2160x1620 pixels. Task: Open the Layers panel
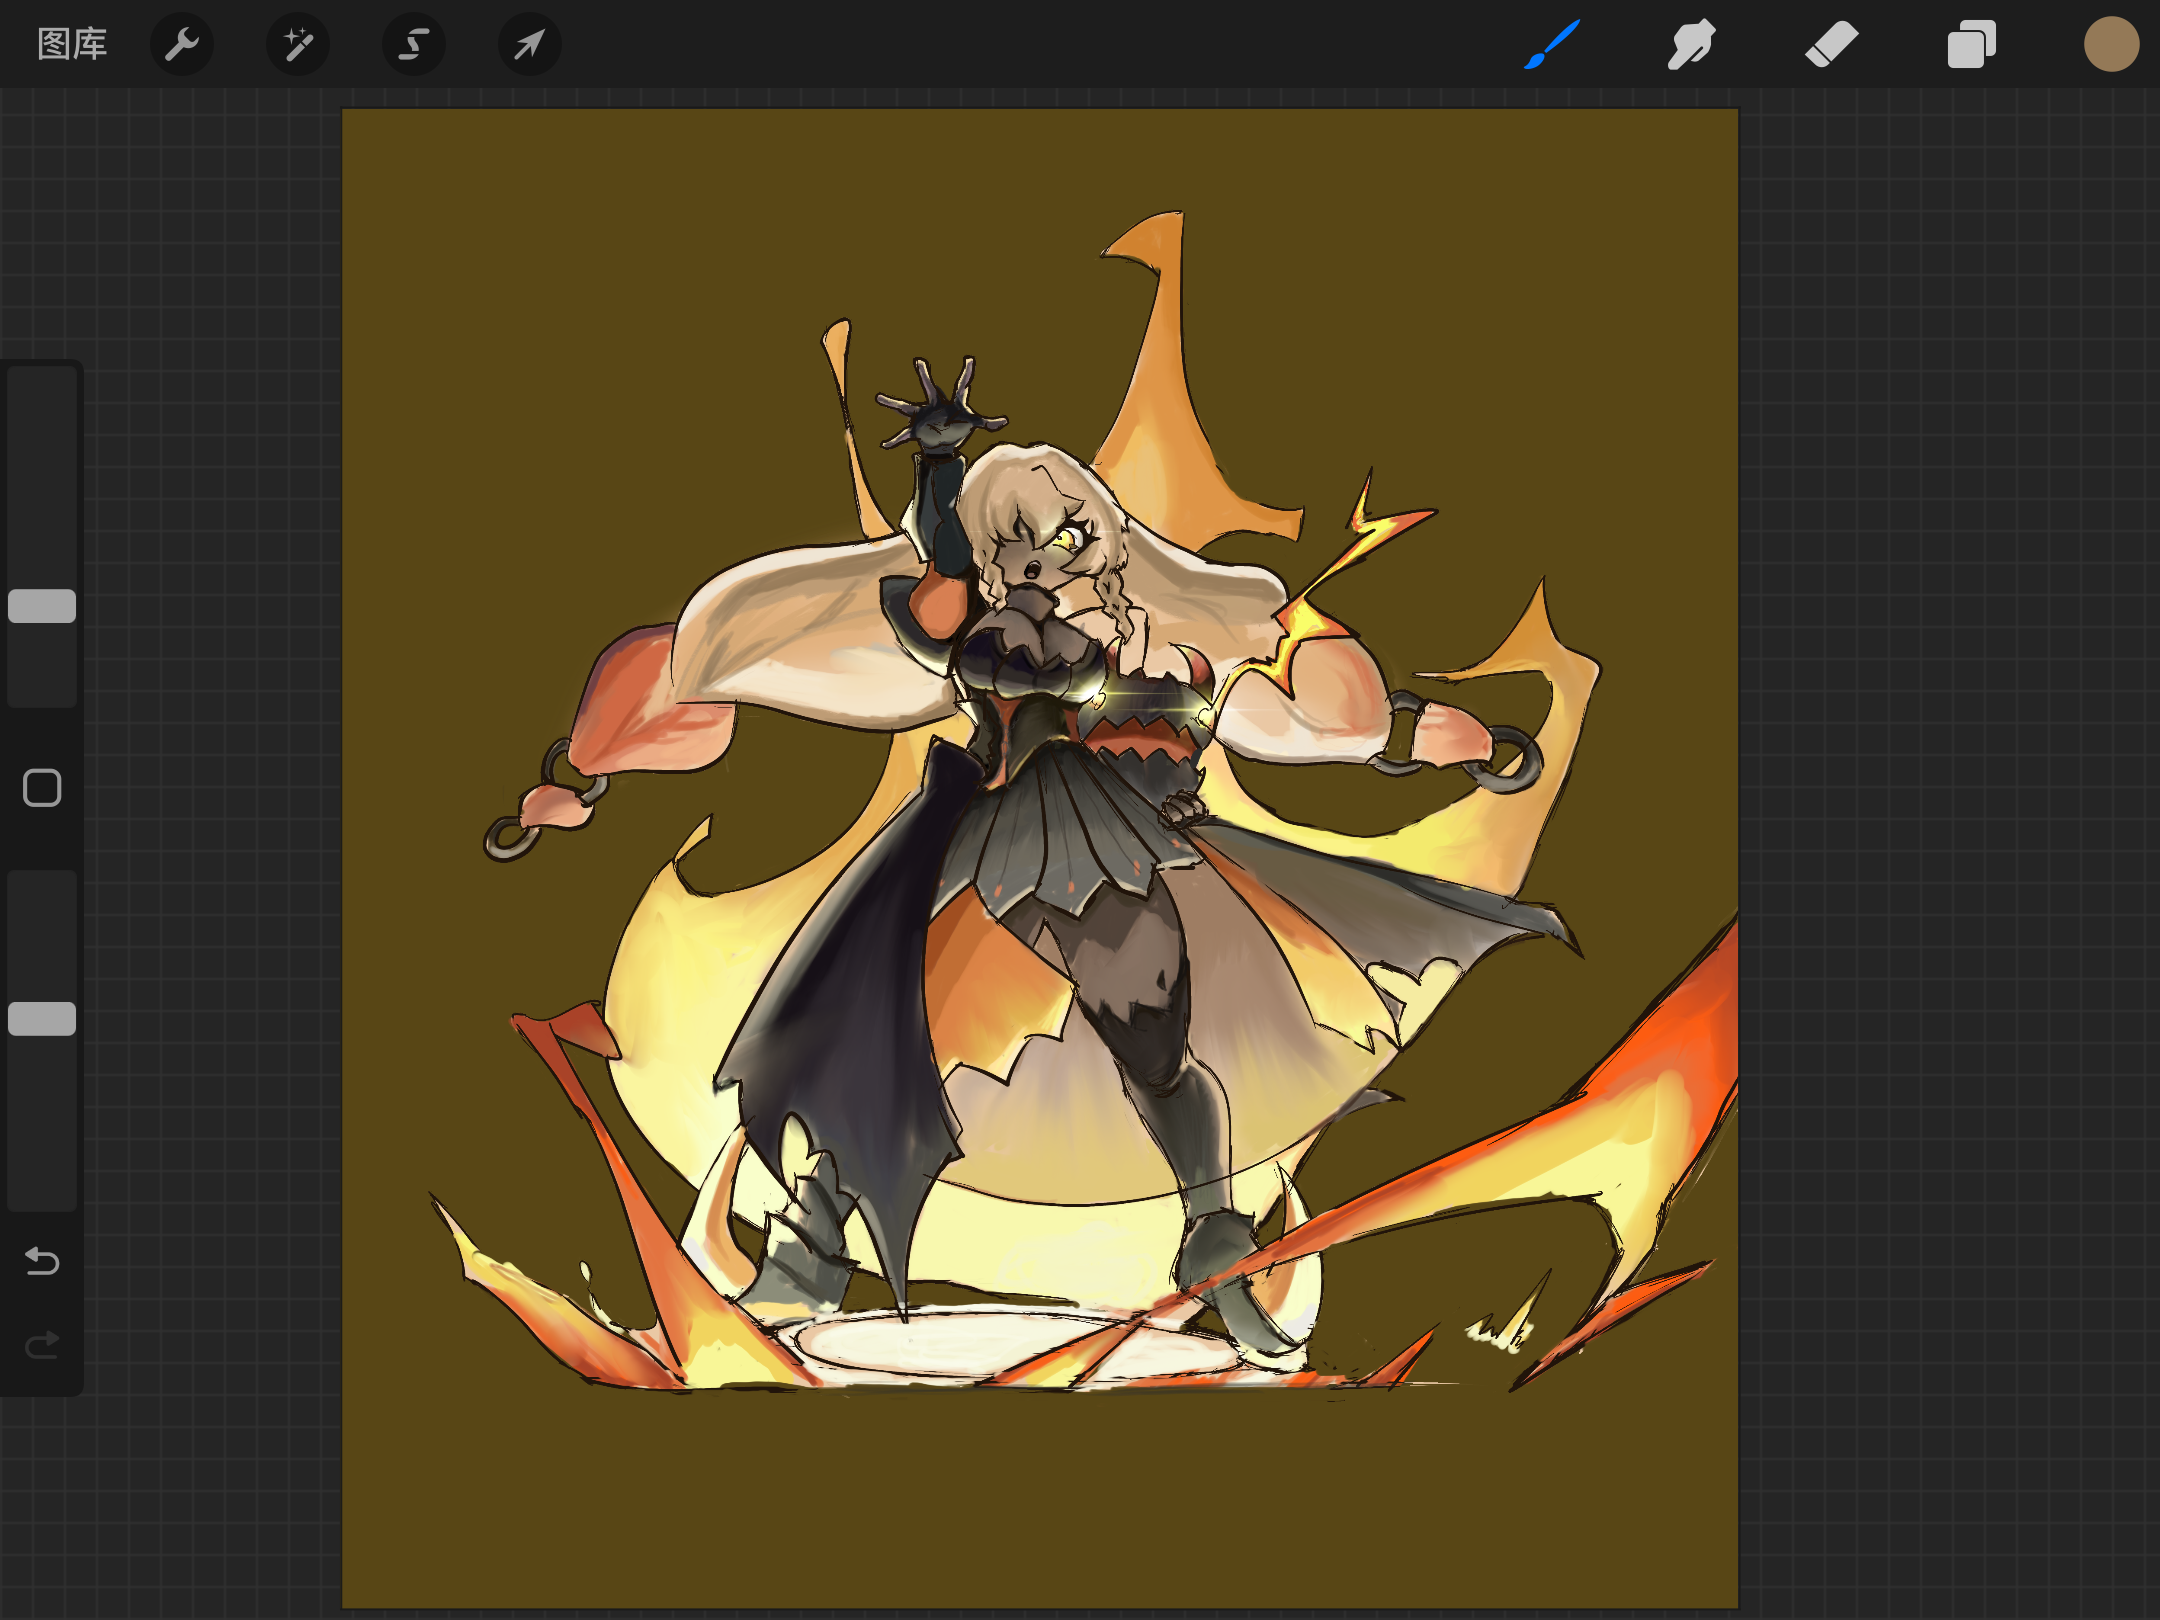(1972, 44)
